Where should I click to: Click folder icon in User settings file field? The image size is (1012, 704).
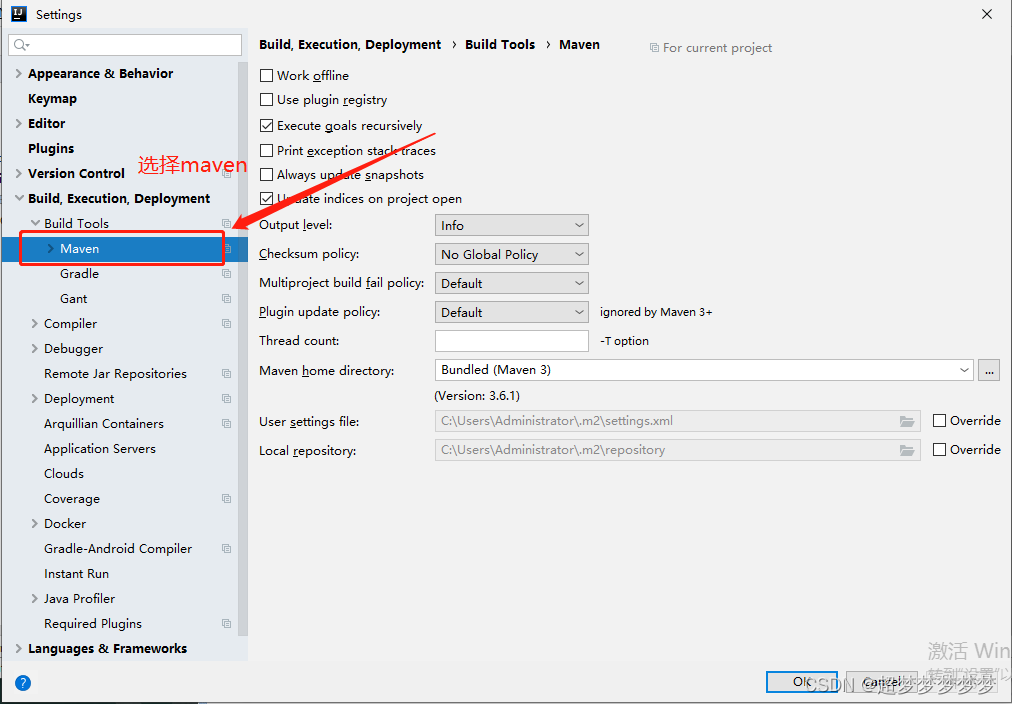pos(907,421)
